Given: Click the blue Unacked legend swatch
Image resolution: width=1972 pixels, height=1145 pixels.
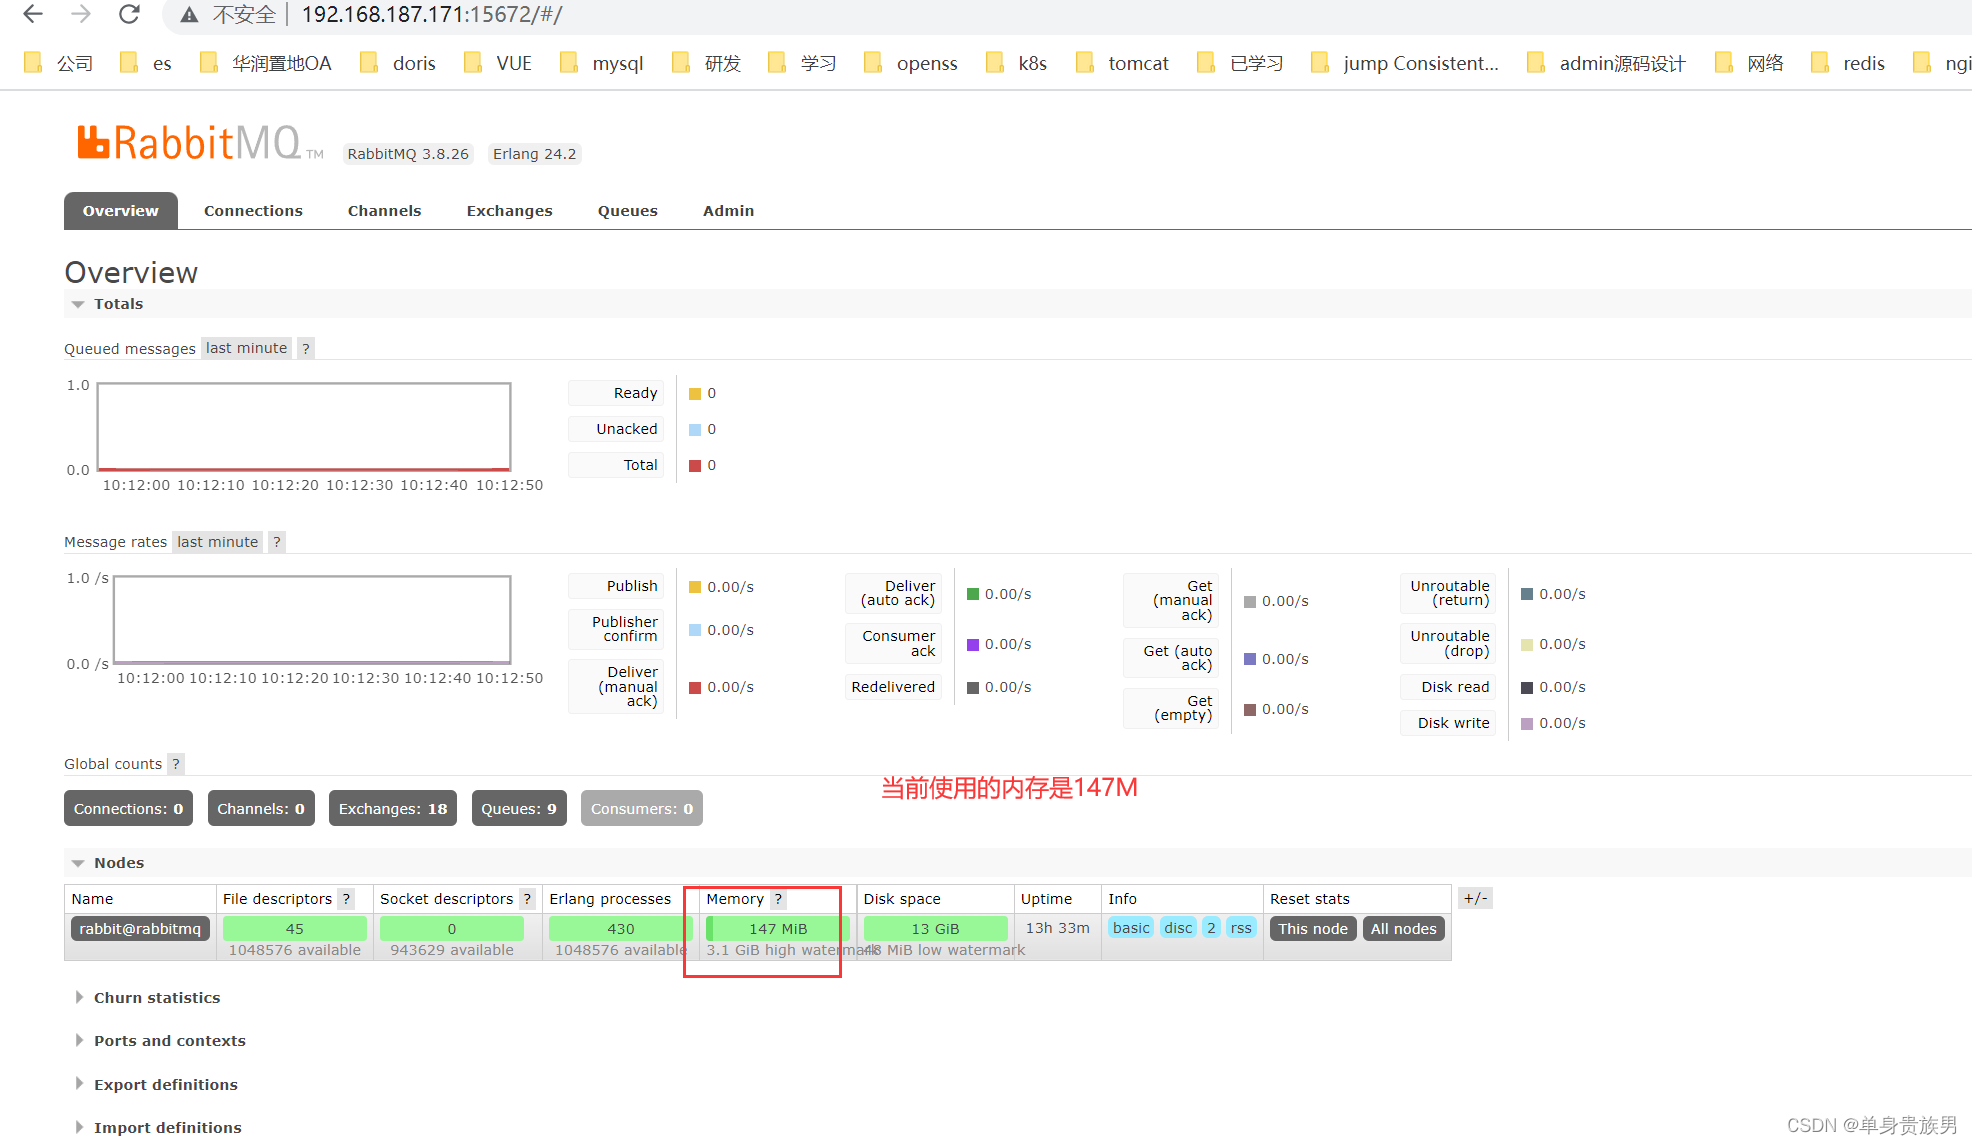Looking at the screenshot, I should point(695,430).
